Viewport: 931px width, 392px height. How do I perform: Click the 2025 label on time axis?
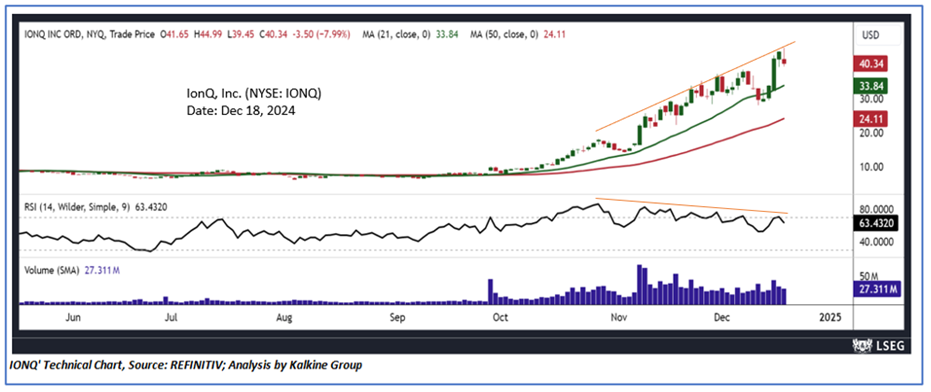point(830,318)
